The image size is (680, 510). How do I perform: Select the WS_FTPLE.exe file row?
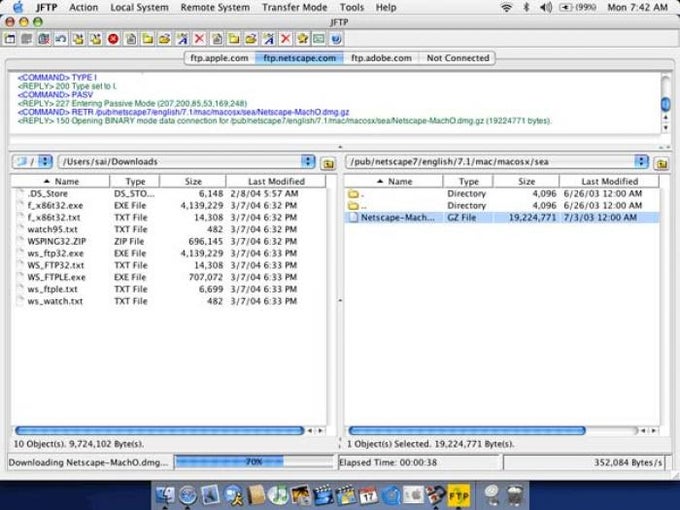(x=168, y=277)
